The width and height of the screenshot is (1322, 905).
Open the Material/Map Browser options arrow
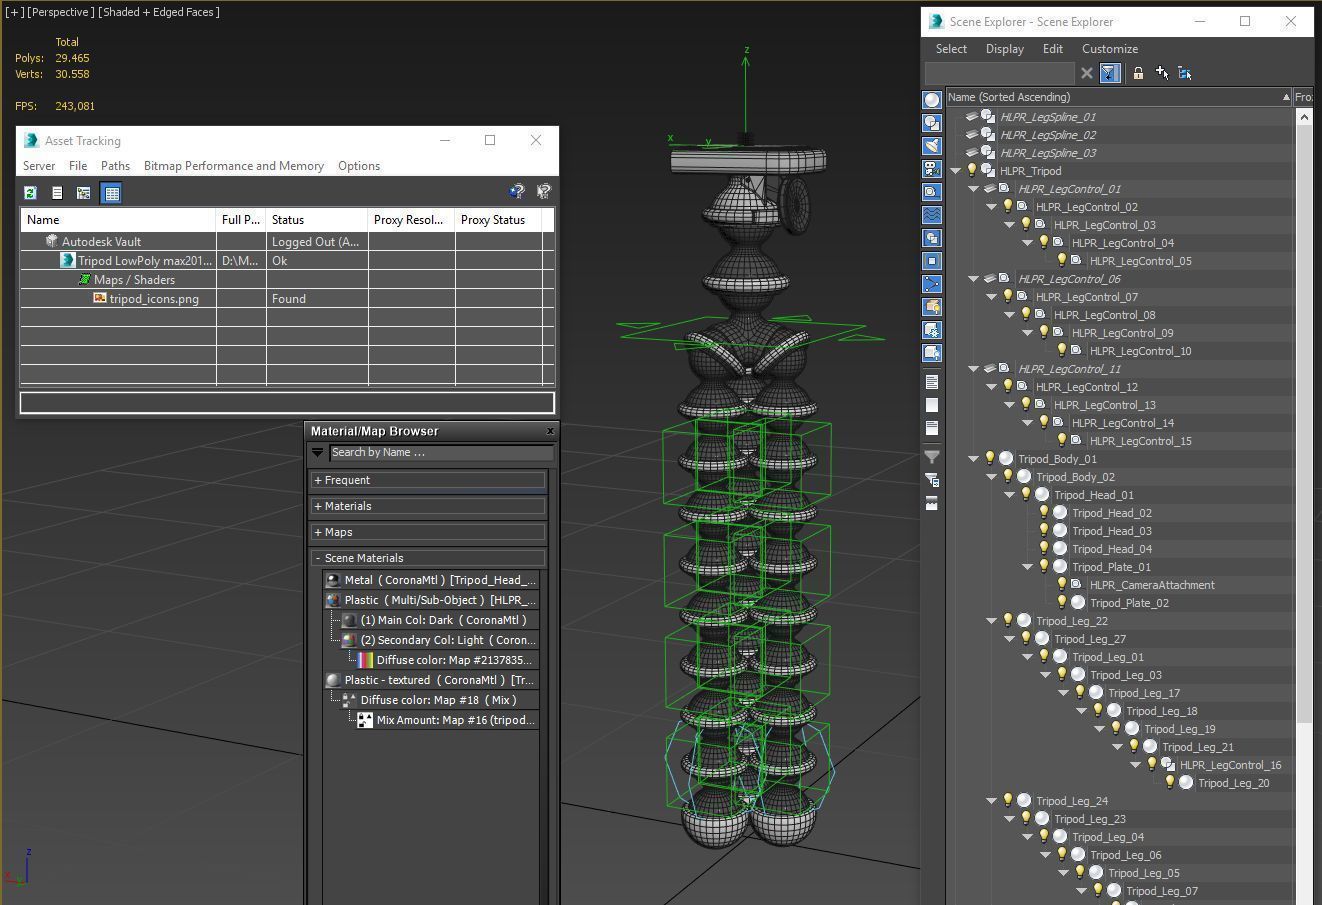tap(318, 453)
